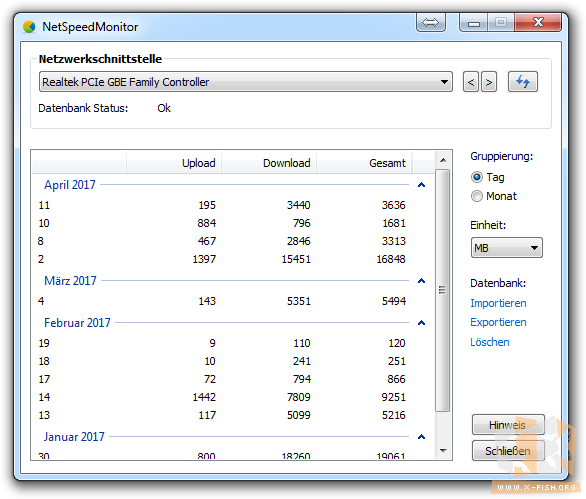Click the Löschen database link
Image resolution: width=586 pixels, height=499 pixels.
point(490,342)
